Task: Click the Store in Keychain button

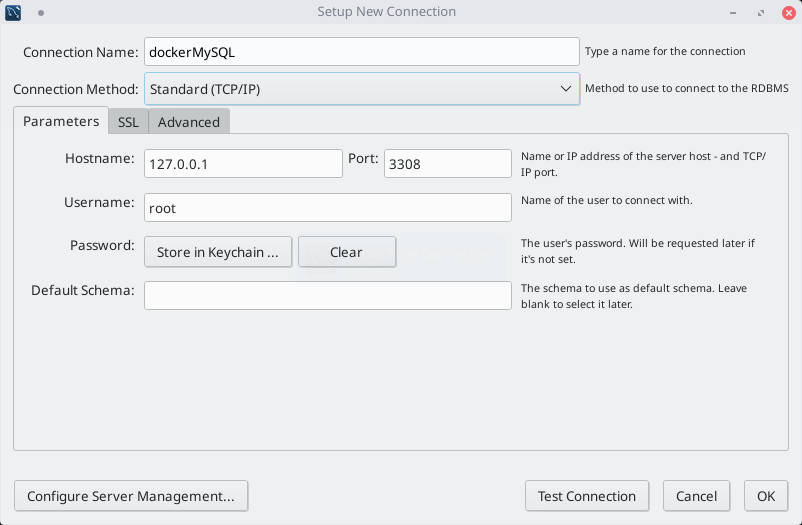Action: click(x=218, y=252)
